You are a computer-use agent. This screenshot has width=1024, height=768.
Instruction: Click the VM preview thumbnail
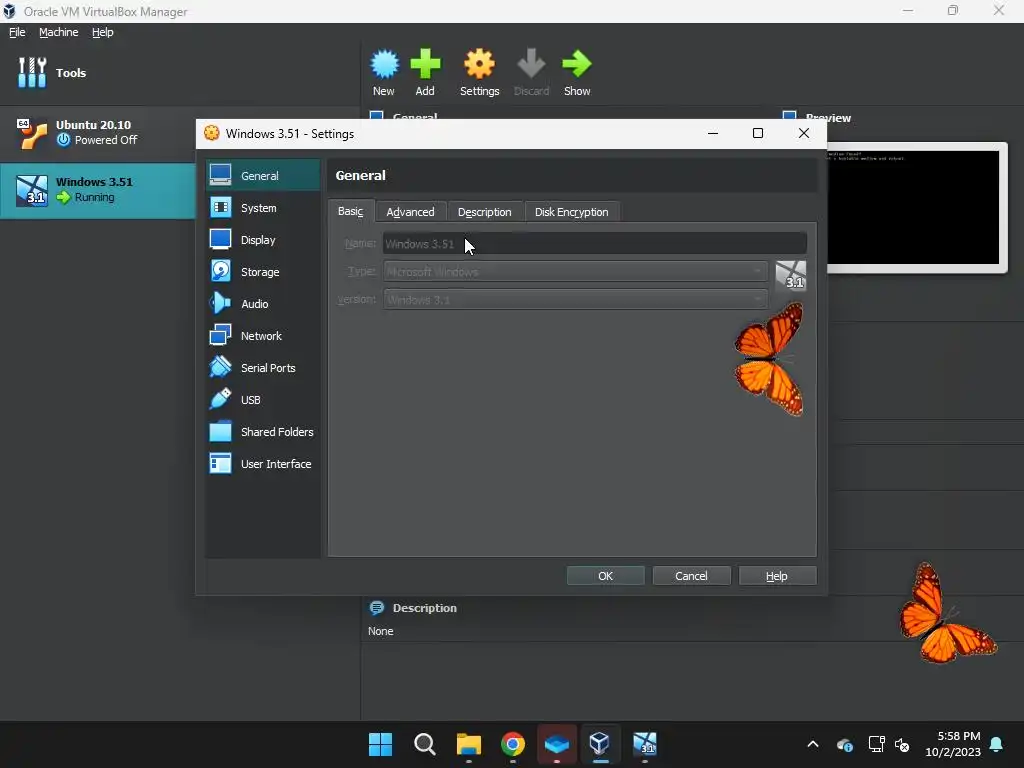point(914,207)
